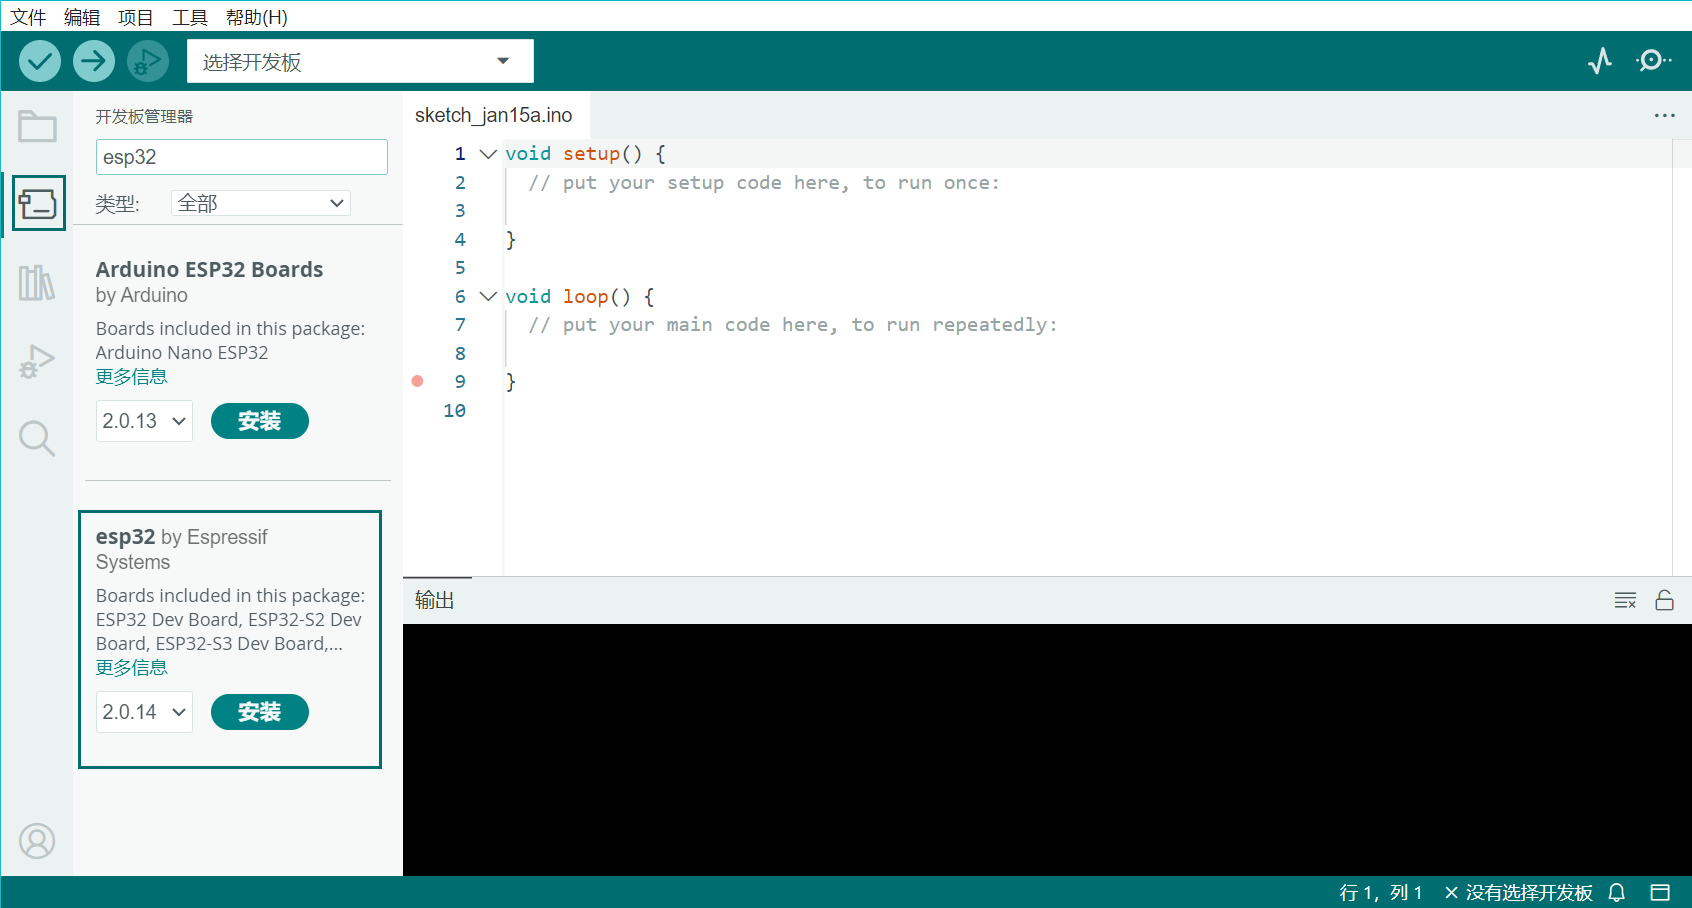This screenshot has width=1692, height=908.
Task: Open the Library Manager sidebar icon
Action: pos(37,283)
